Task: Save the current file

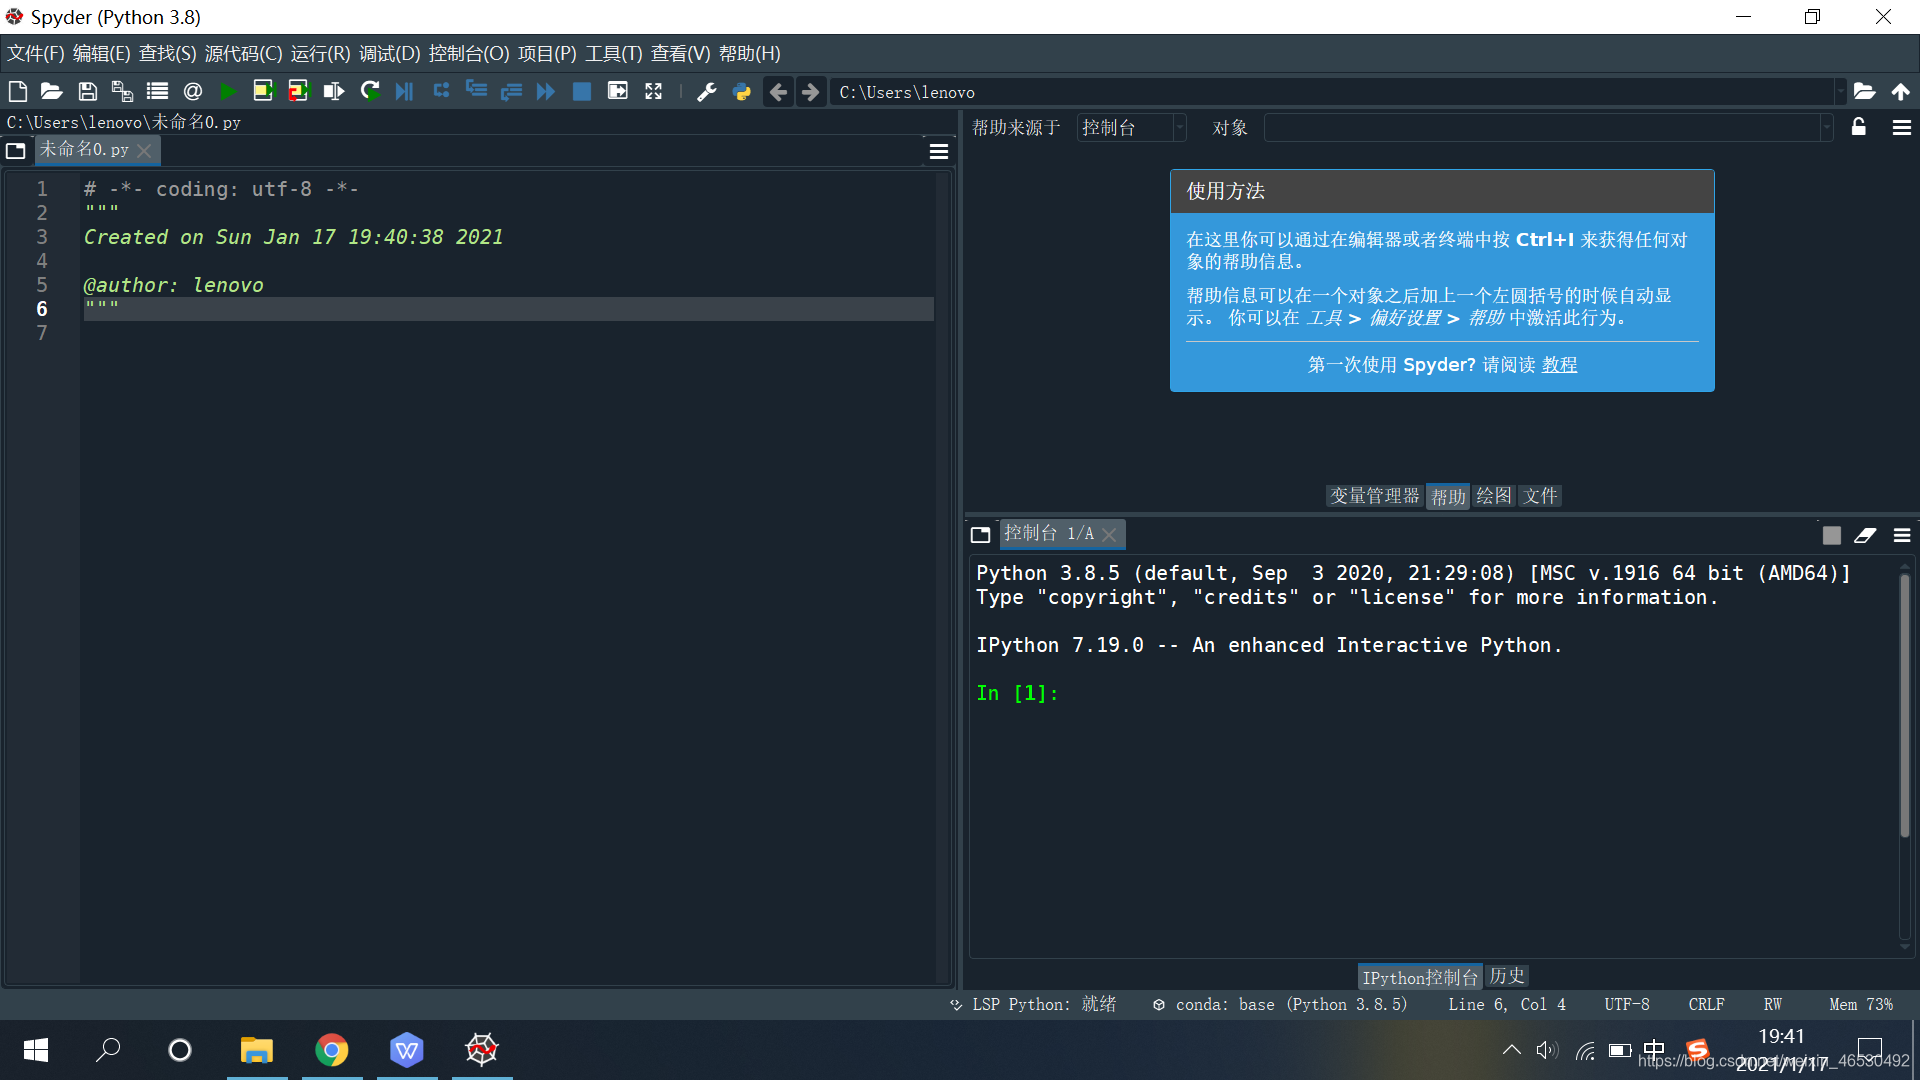Action: click(x=88, y=91)
